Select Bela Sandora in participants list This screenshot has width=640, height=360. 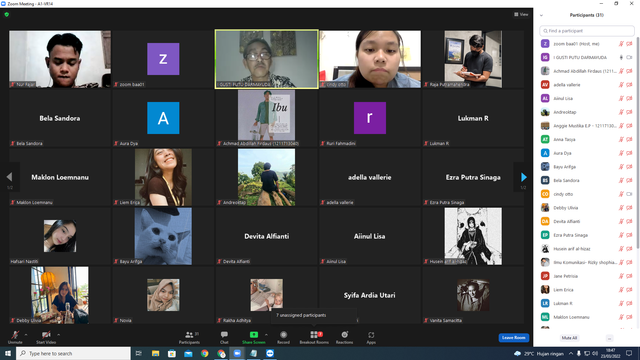(587, 180)
